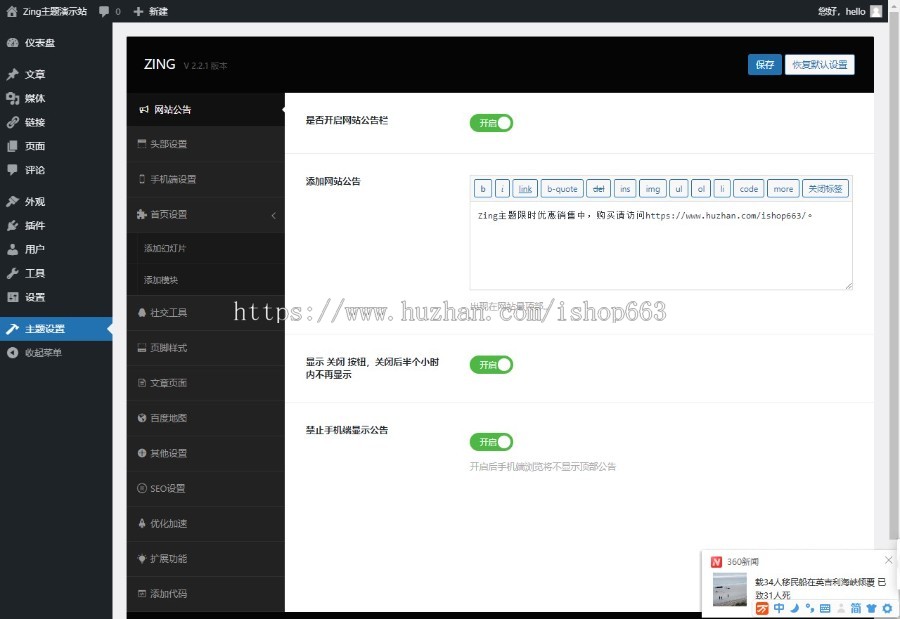This screenshot has width=900, height=619.
Task: Open the 百度地图 settings tab
Action: point(205,418)
